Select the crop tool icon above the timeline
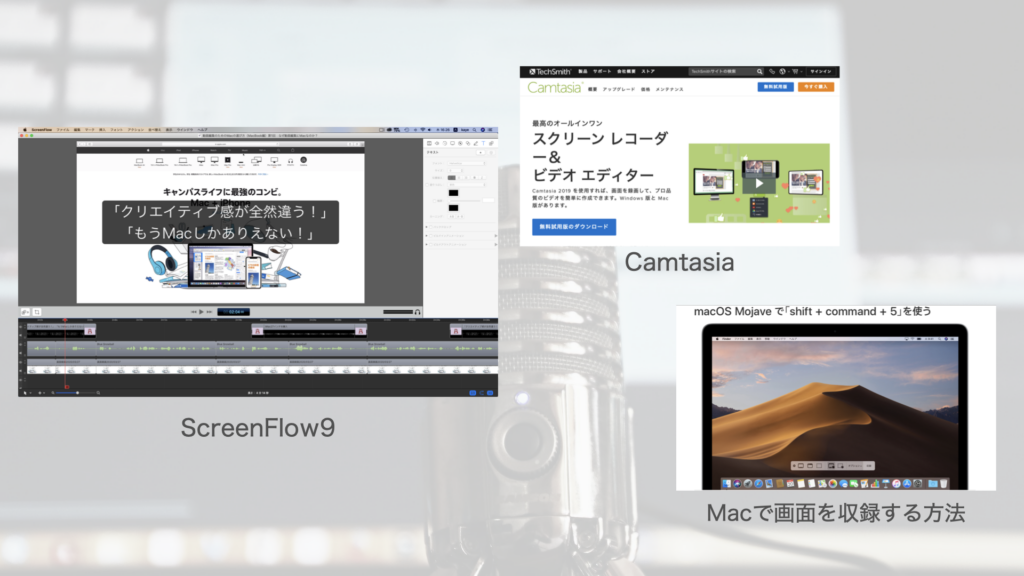The width and height of the screenshot is (1024, 576). pos(36,312)
